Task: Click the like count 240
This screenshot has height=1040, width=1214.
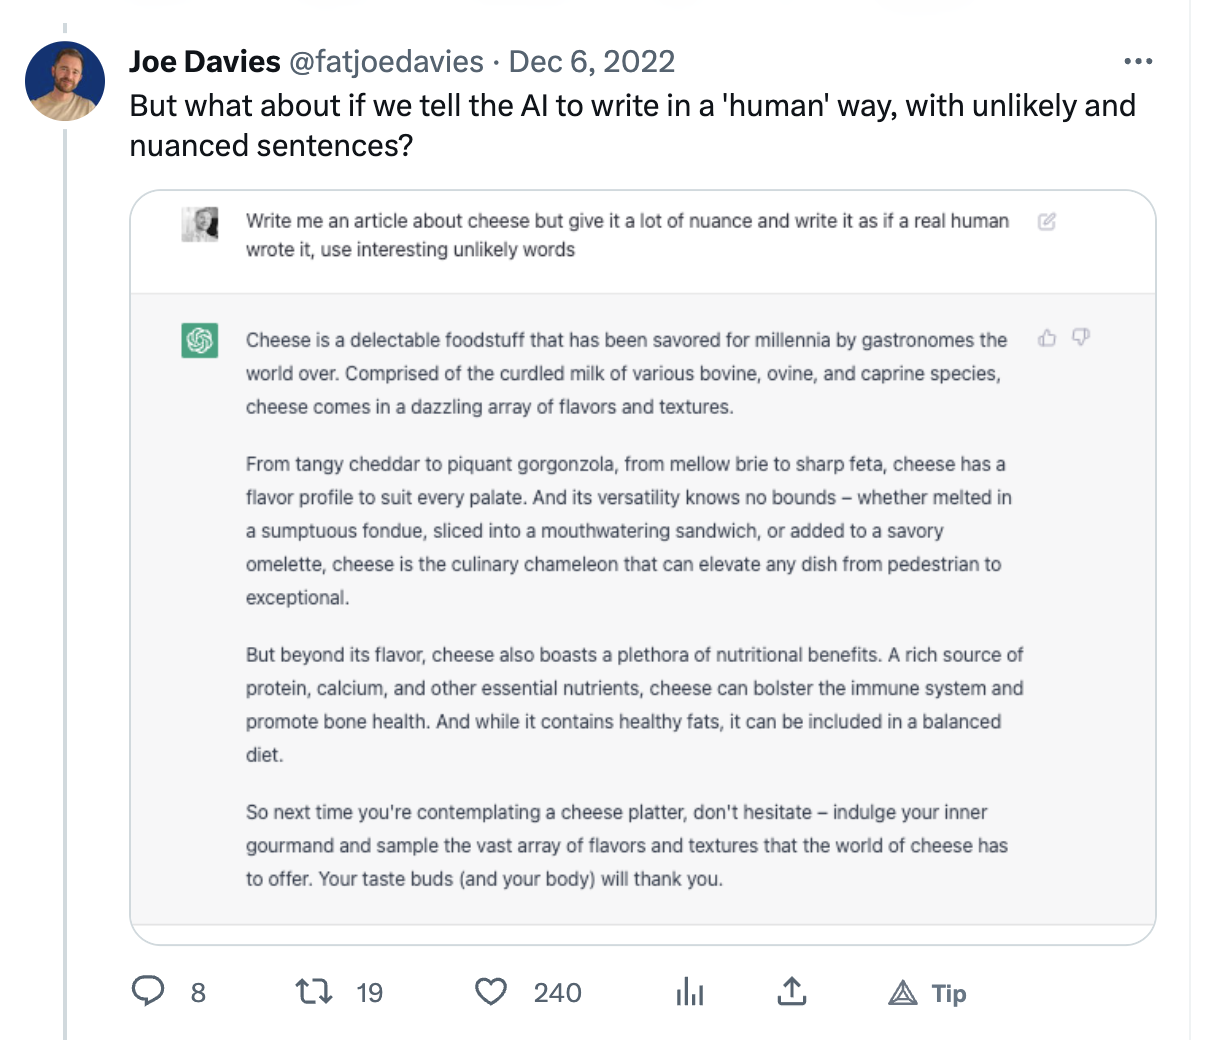Action: pyautogui.click(x=557, y=992)
